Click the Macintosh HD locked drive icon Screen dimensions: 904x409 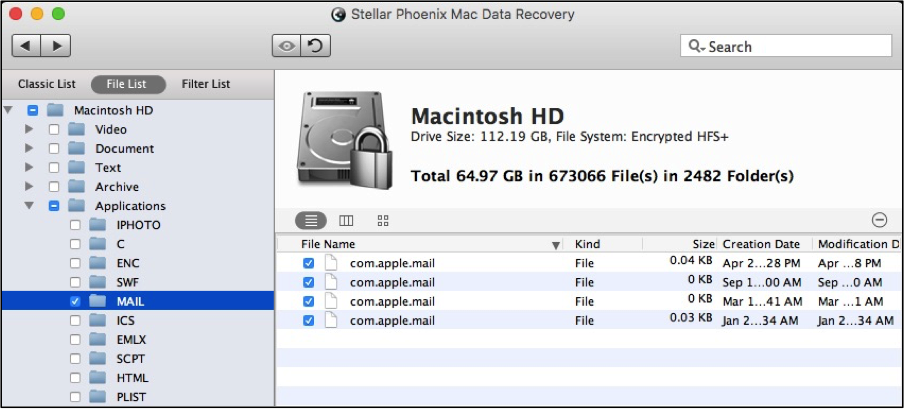345,140
